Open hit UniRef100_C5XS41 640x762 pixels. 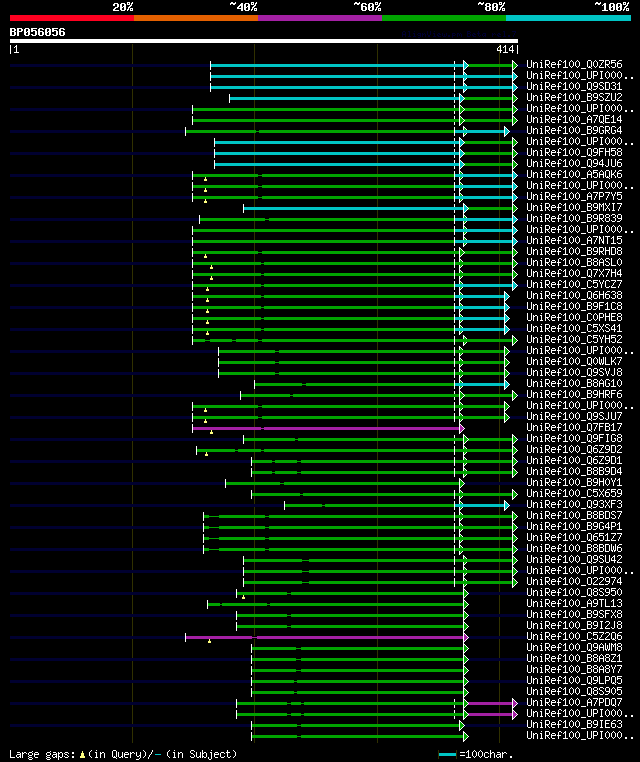pyautogui.click(x=574, y=329)
